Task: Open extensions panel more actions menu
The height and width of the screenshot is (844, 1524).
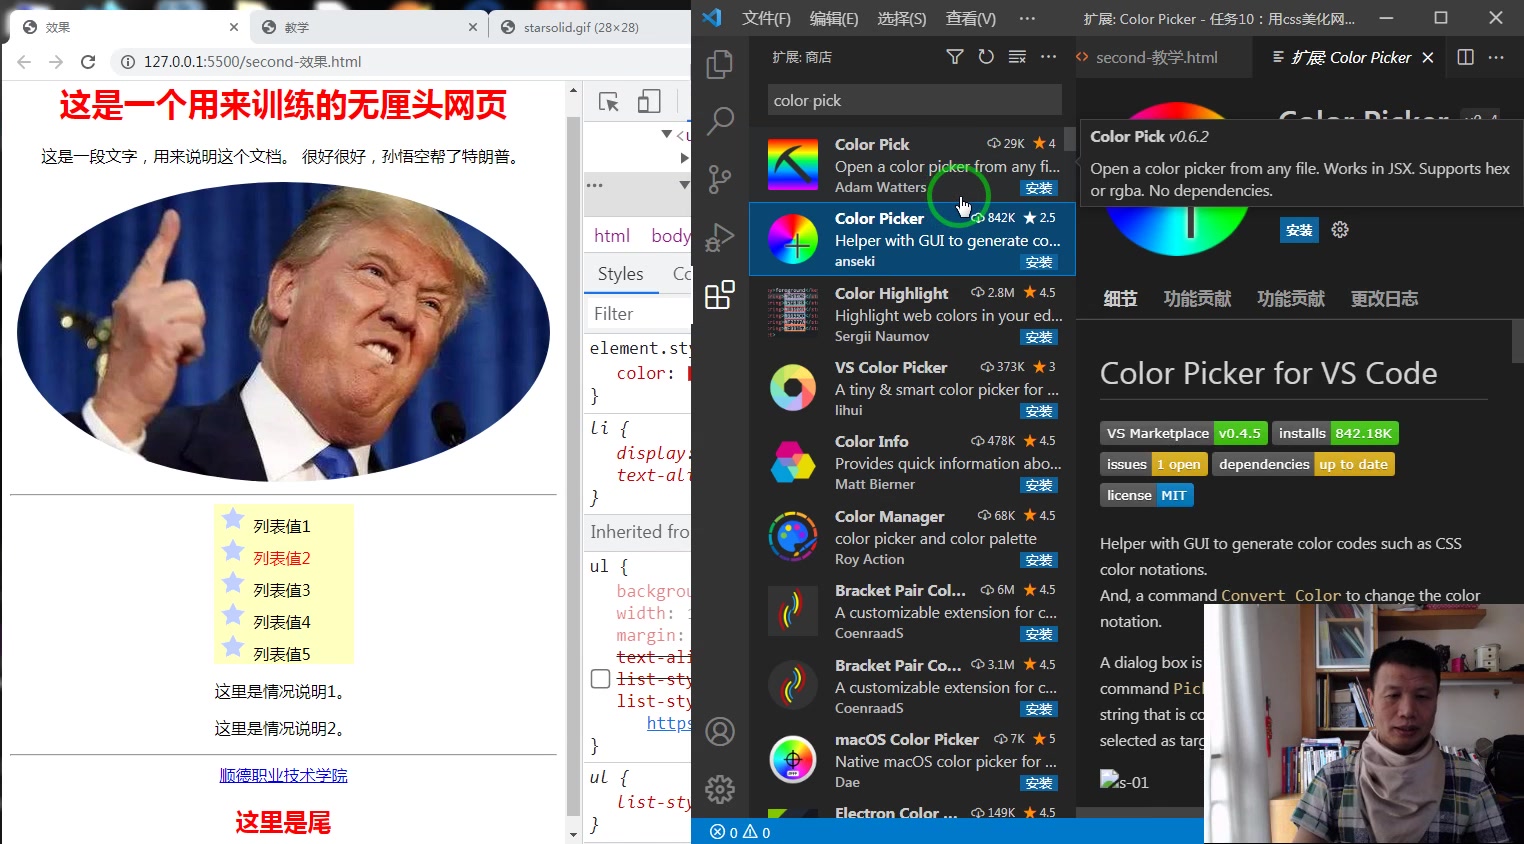Action: 1048,57
